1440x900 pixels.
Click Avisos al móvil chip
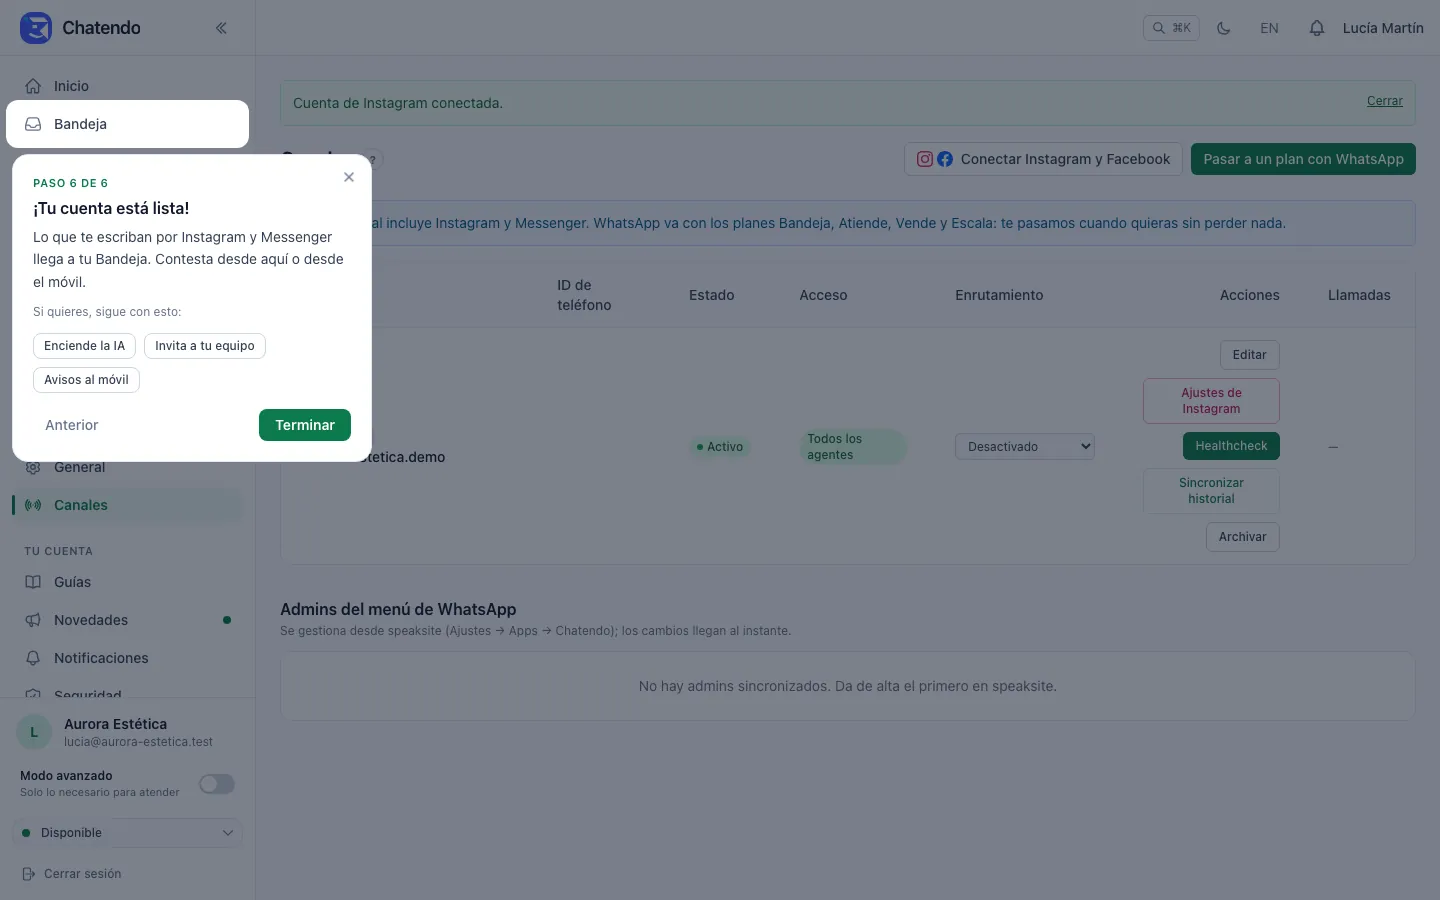click(86, 380)
